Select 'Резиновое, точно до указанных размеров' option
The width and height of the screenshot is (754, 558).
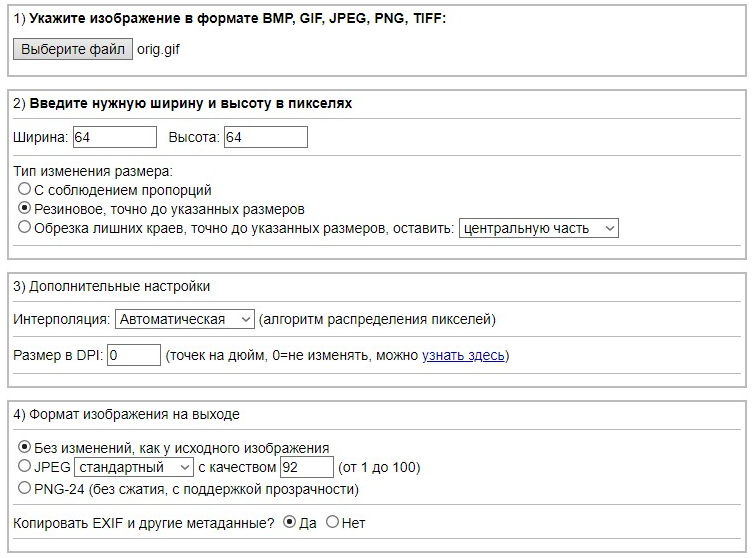click(x=25, y=208)
